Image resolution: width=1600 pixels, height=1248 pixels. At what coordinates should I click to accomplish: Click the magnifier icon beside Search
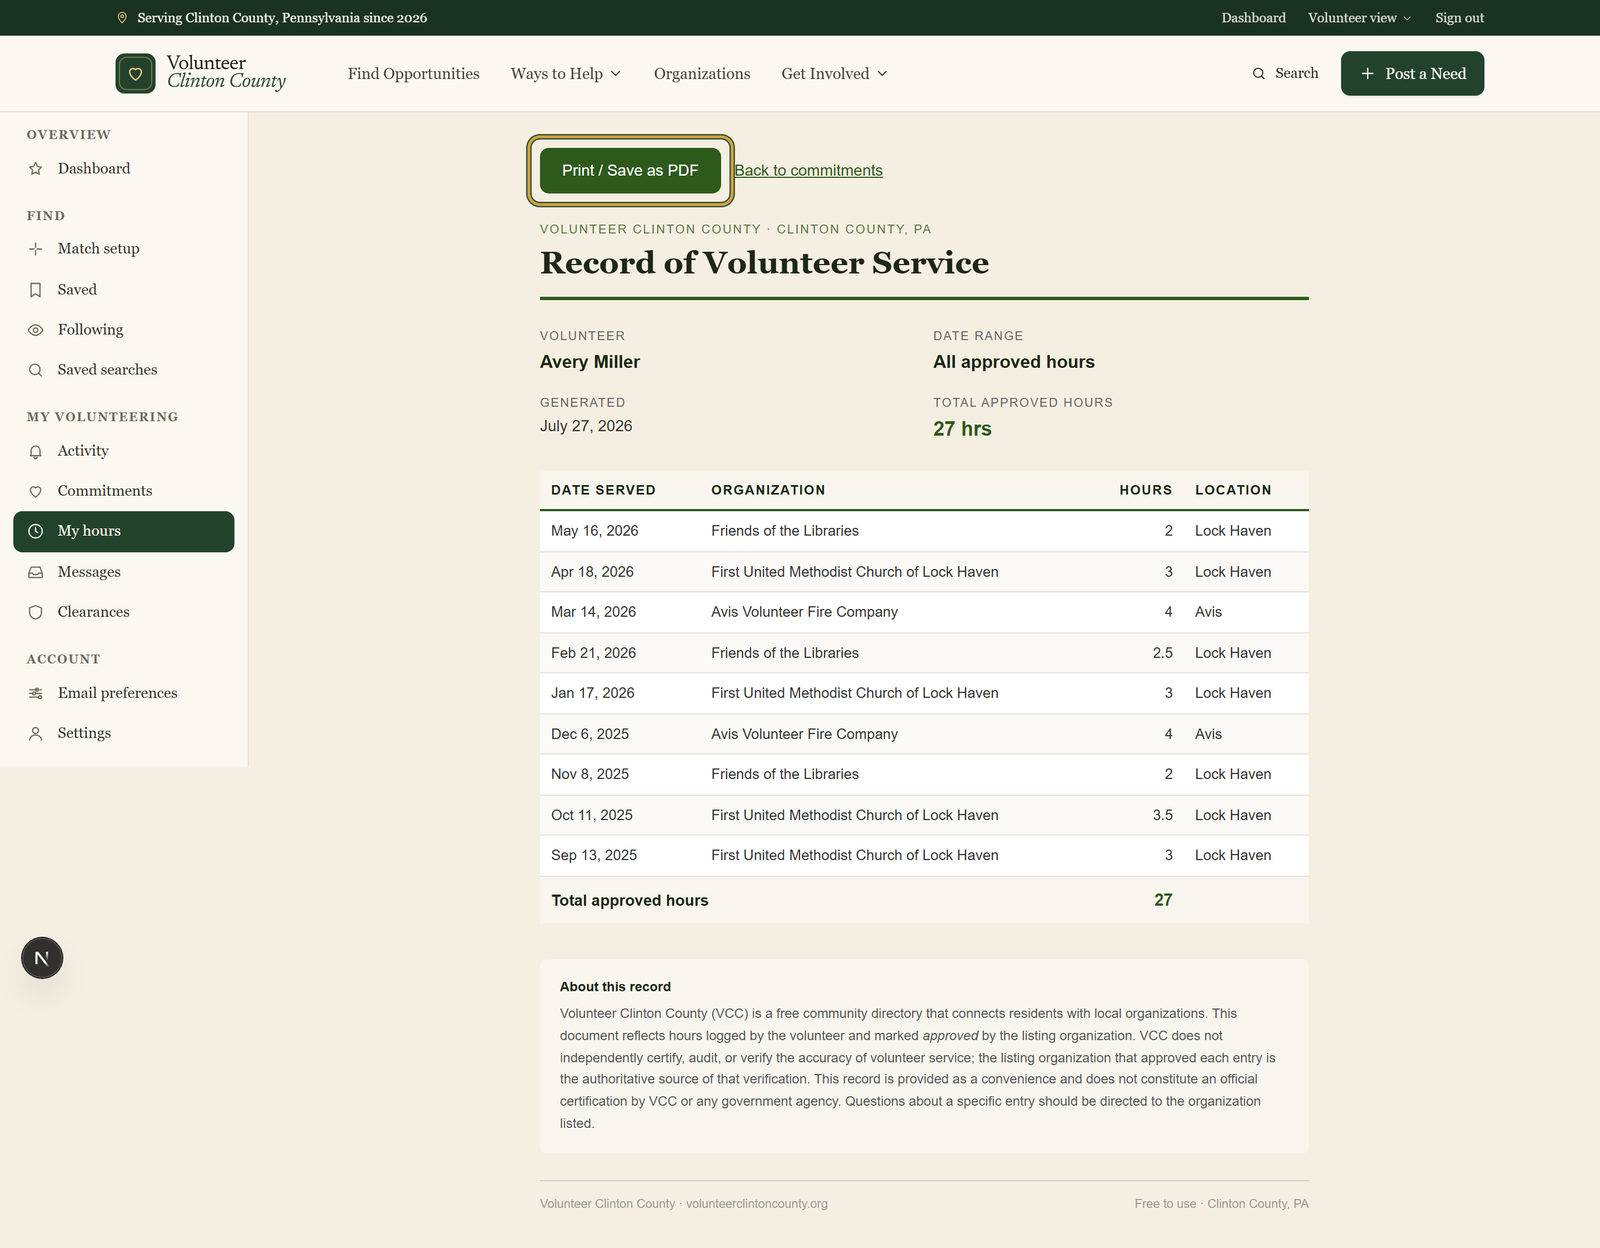(1259, 74)
